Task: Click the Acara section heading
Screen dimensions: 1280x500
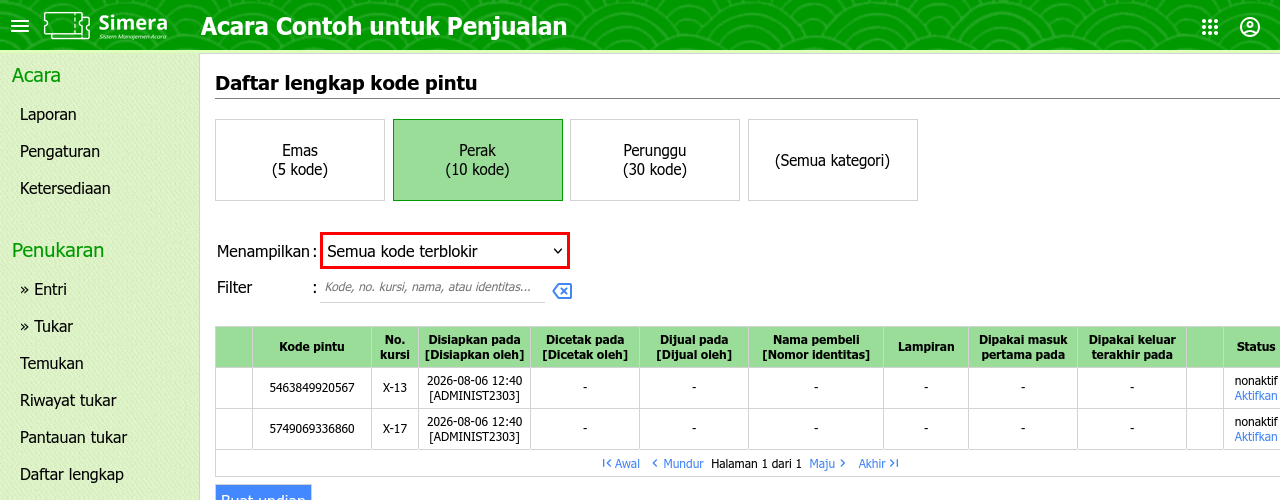Action: click(x=36, y=75)
